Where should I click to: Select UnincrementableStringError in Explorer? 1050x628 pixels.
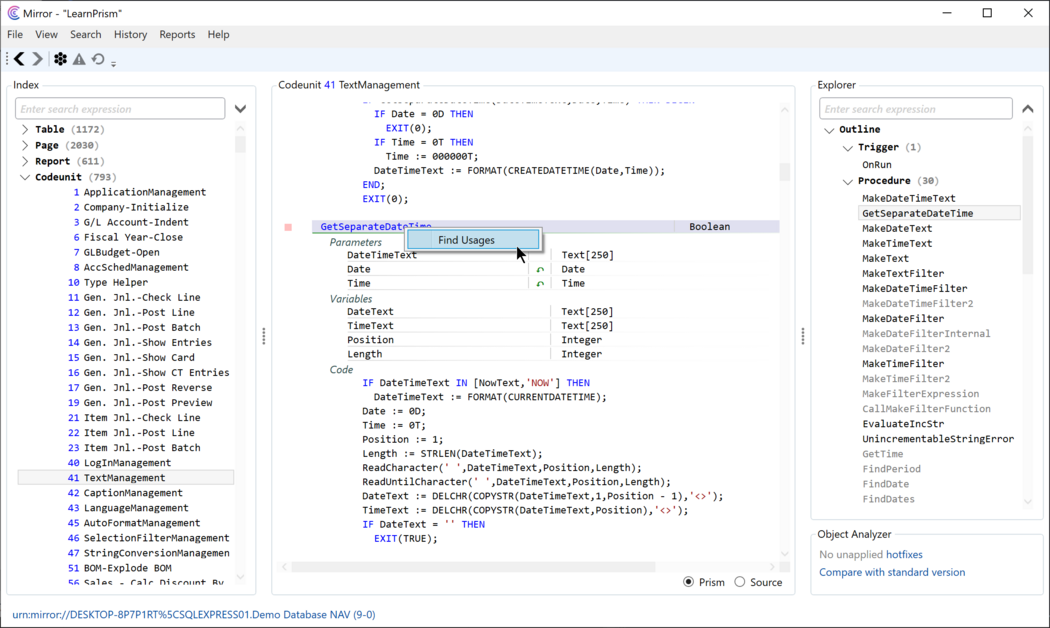[938, 439]
